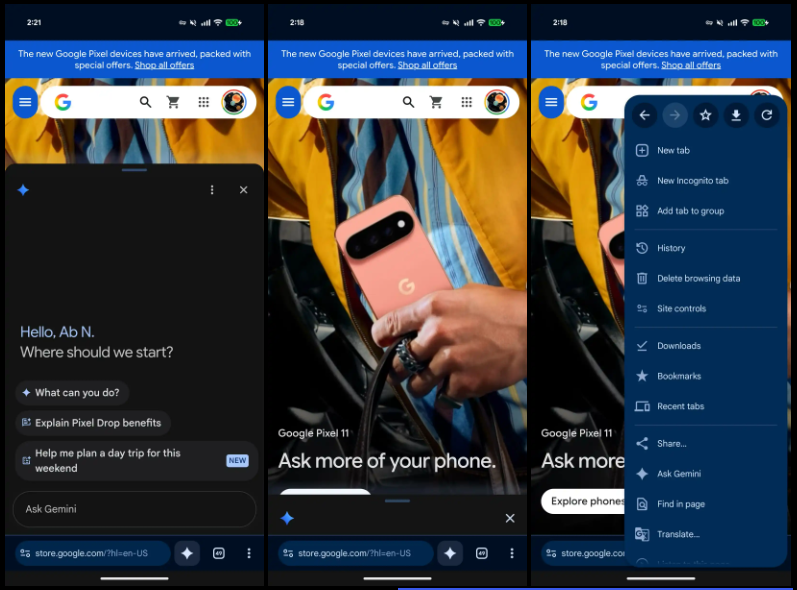The image size is (797, 590).
Task: Tap URL bar in middle phone screen
Action: pos(355,553)
